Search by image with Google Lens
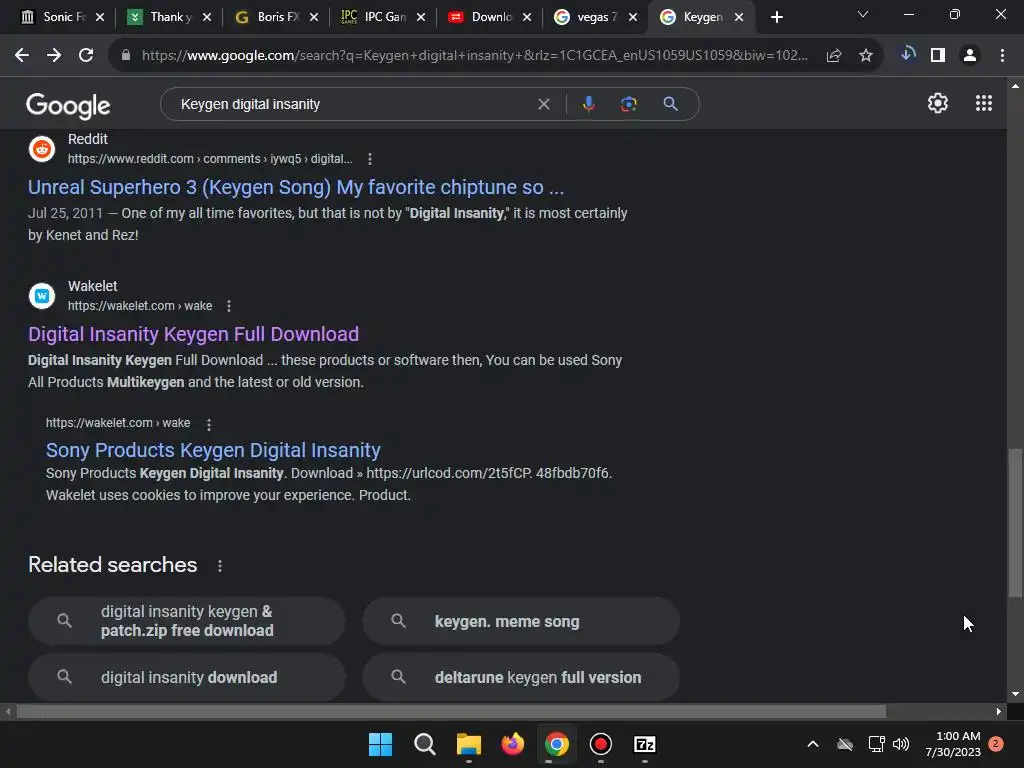 [x=628, y=104]
